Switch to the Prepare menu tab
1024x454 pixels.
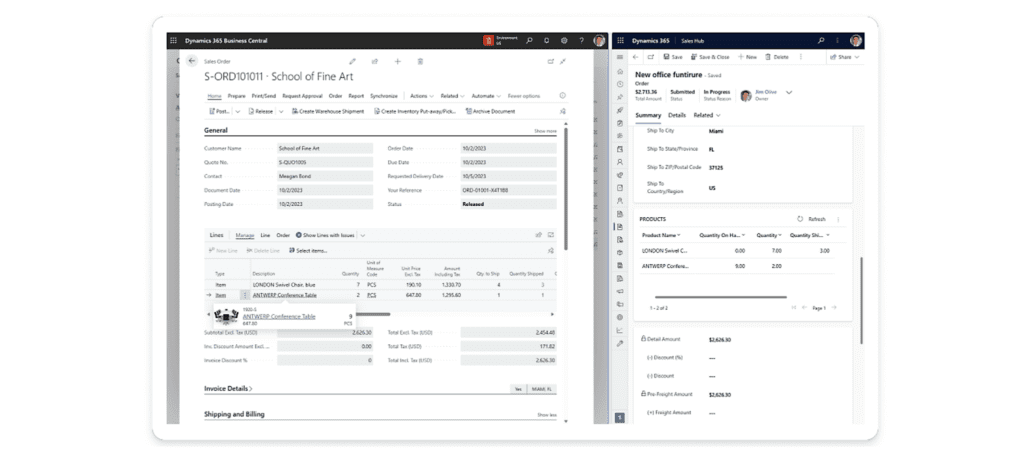pyautogui.click(x=238, y=96)
